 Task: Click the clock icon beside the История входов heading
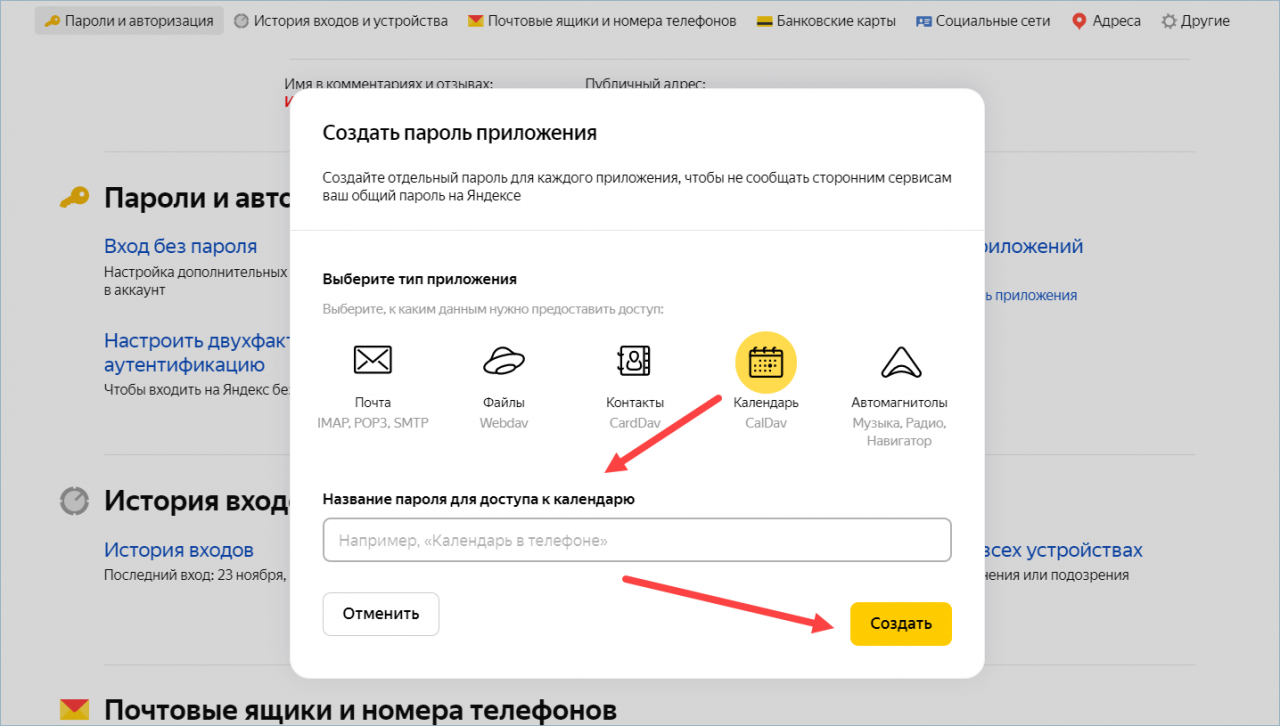pos(75,500)
